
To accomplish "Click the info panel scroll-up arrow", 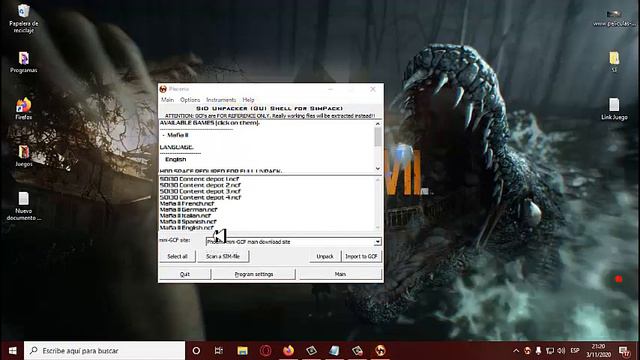I will (378, 124).
